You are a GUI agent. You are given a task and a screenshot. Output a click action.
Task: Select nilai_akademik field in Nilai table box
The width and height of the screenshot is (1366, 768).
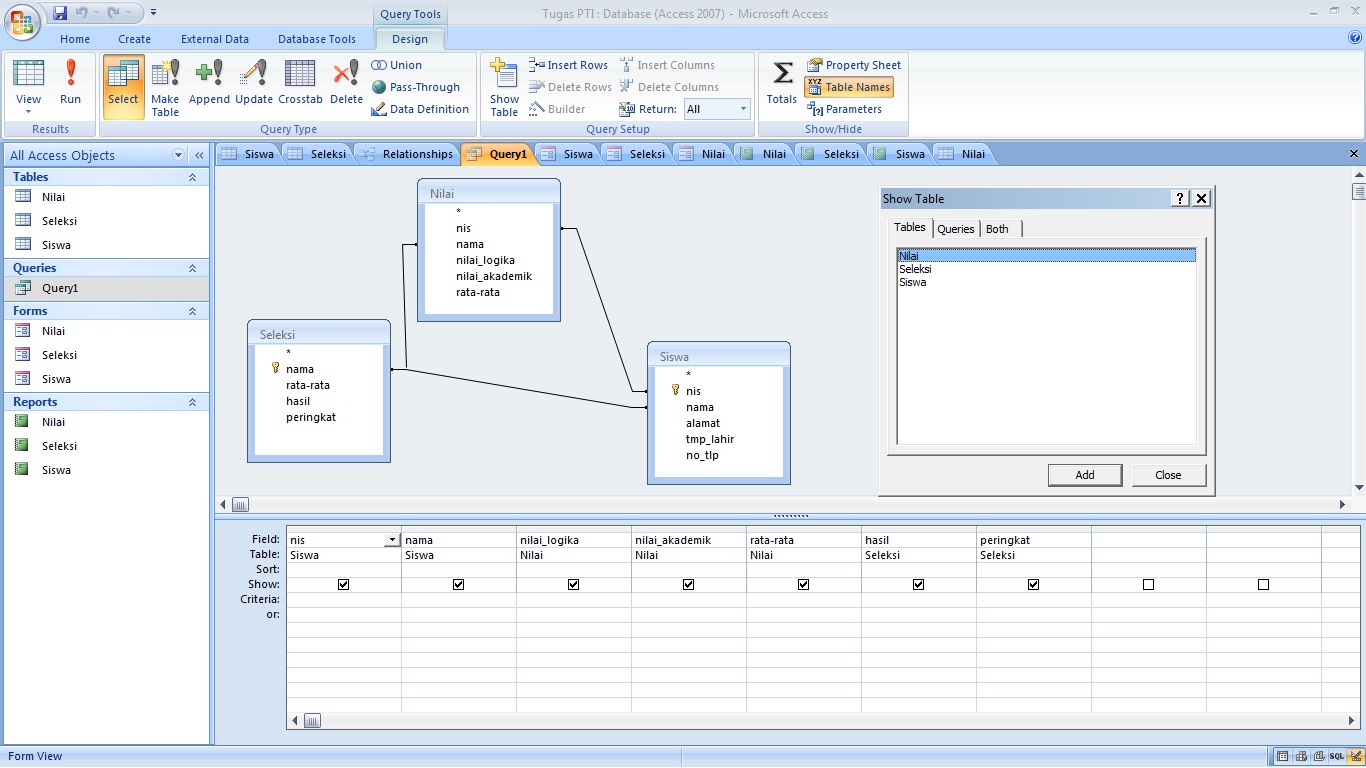[494, 276]
